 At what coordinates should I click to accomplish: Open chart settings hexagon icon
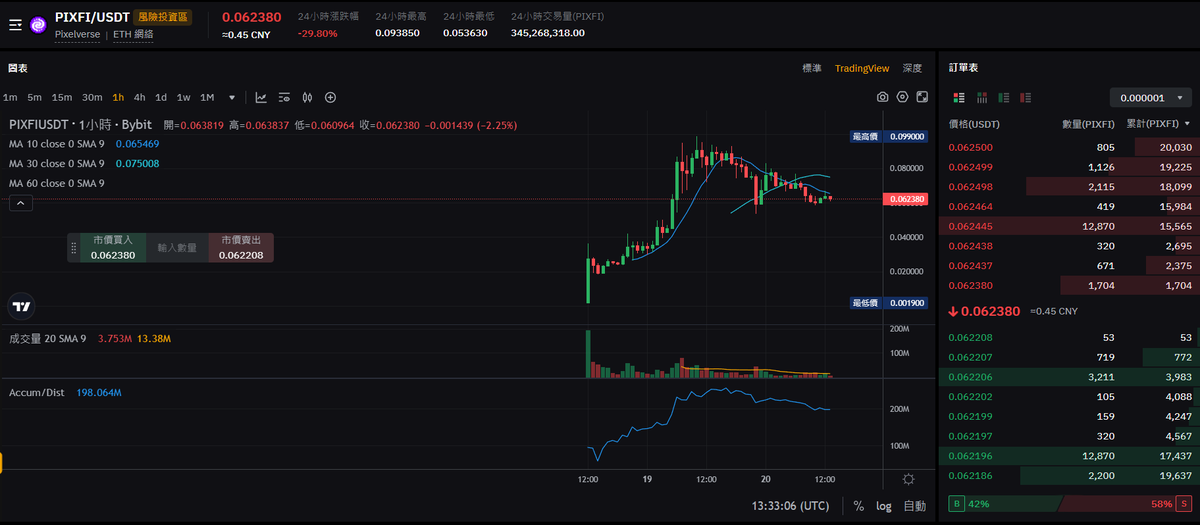pyautogui.click(x=902, y=97)
